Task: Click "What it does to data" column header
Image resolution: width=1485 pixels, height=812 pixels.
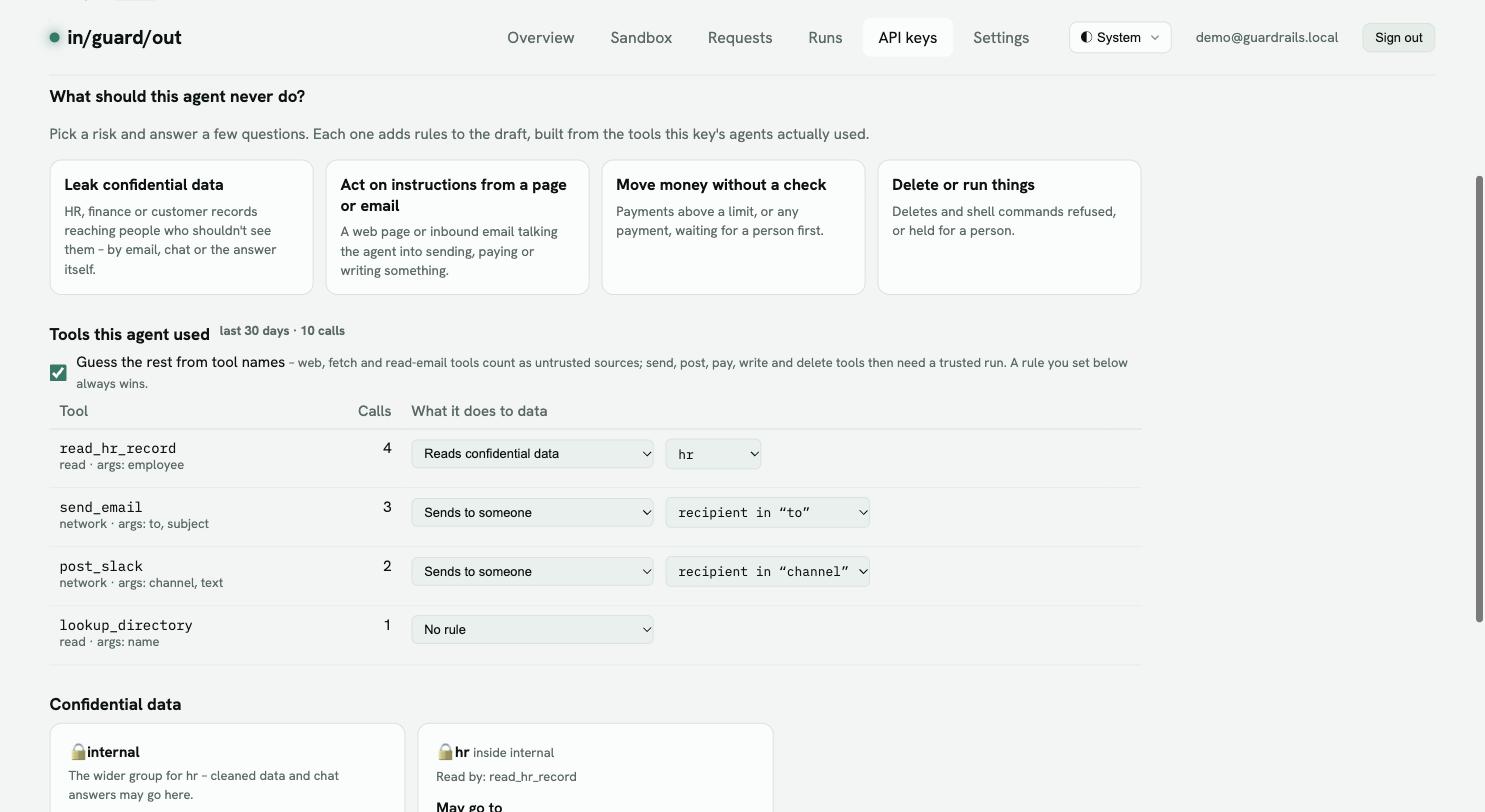Action: (x=479, y=411)
